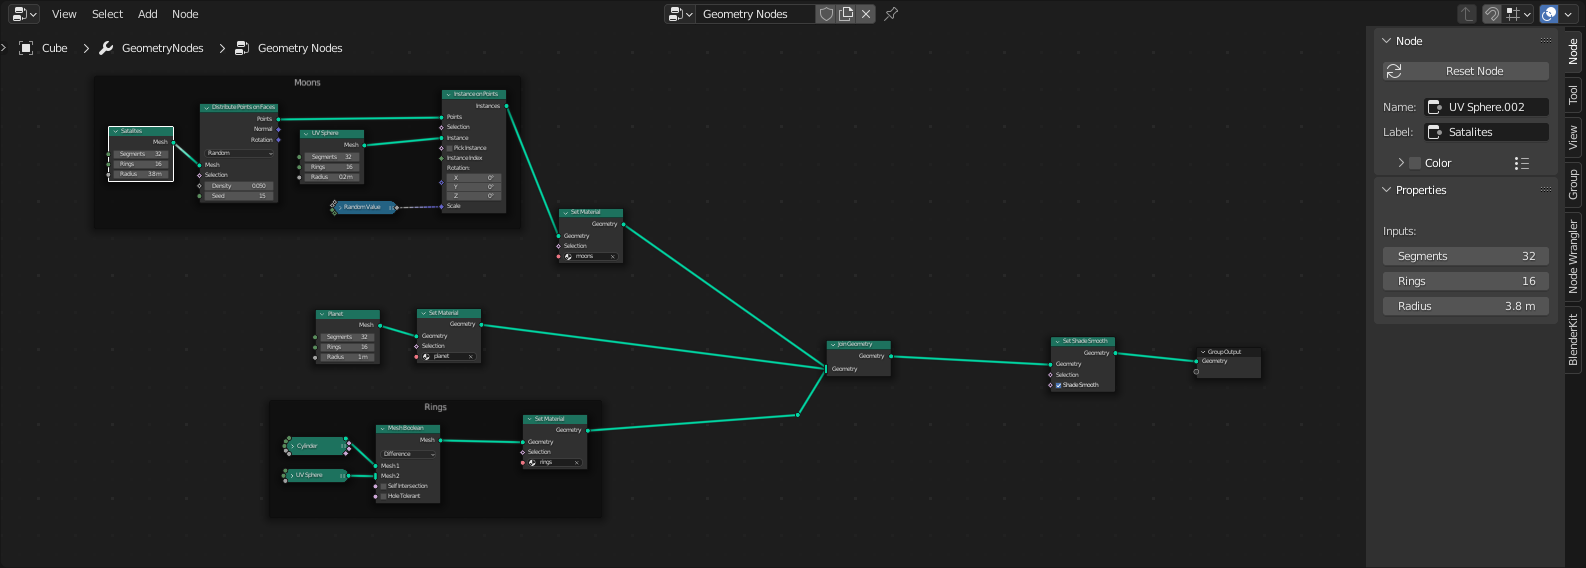Screen dimensions: 1586x568
Task: Open the snapping options dropdown
Action: coord(1519,14)
